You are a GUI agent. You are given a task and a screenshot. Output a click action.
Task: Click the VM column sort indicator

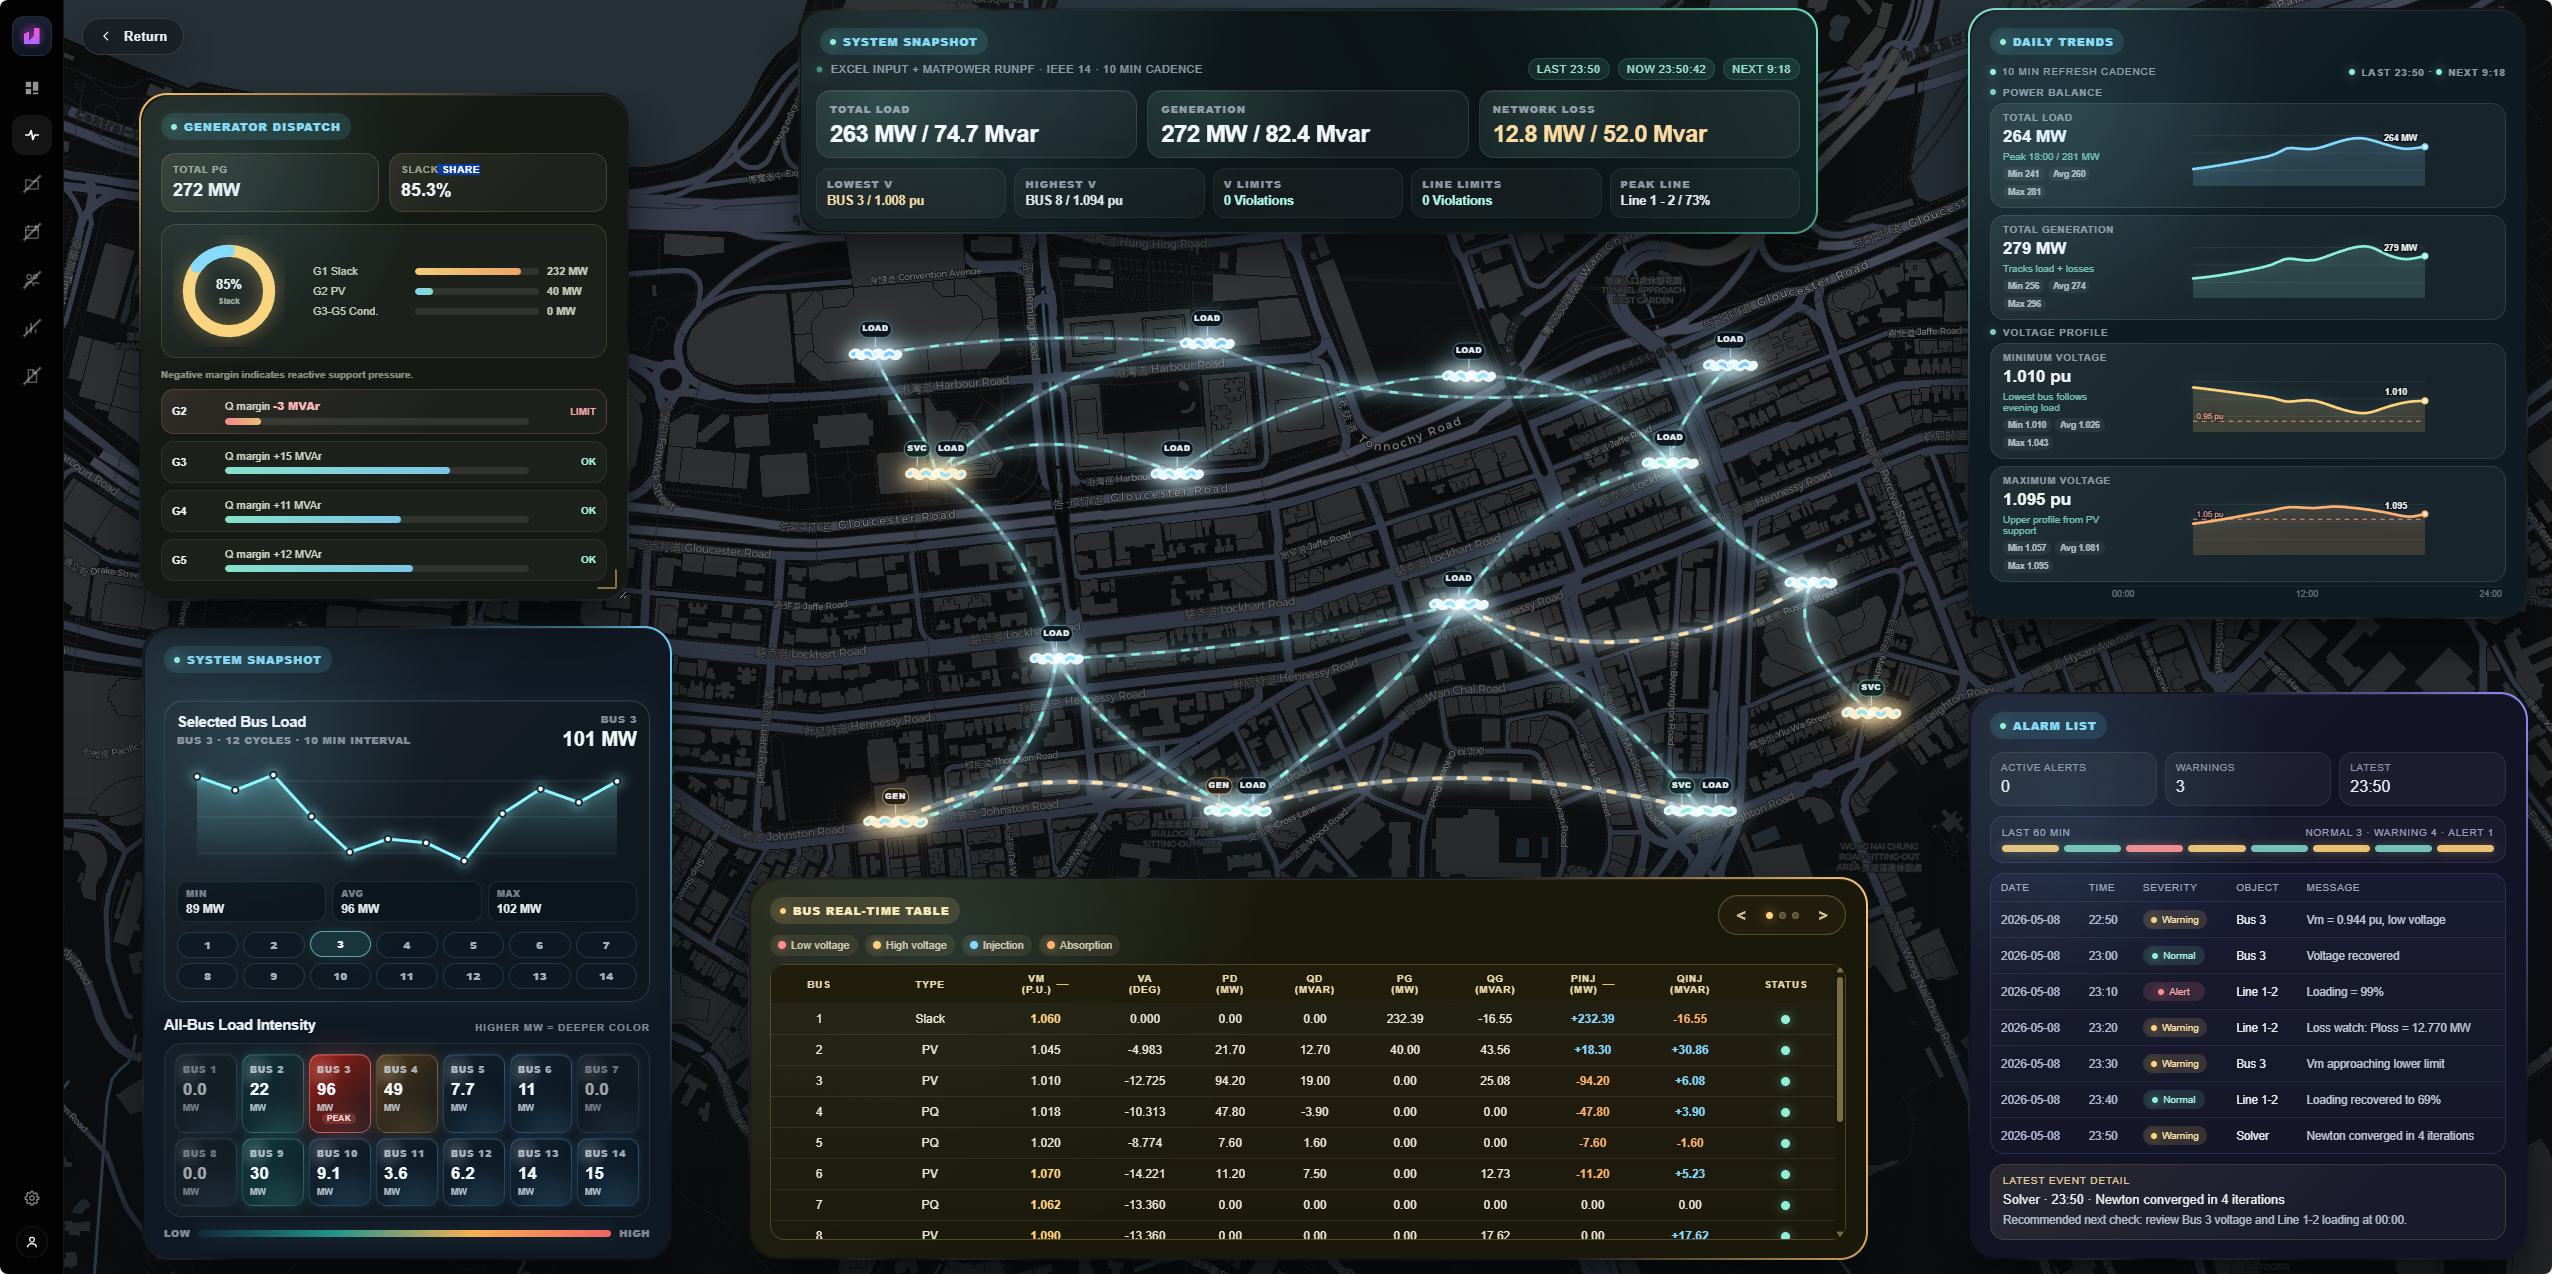(x=1062, y=985)
